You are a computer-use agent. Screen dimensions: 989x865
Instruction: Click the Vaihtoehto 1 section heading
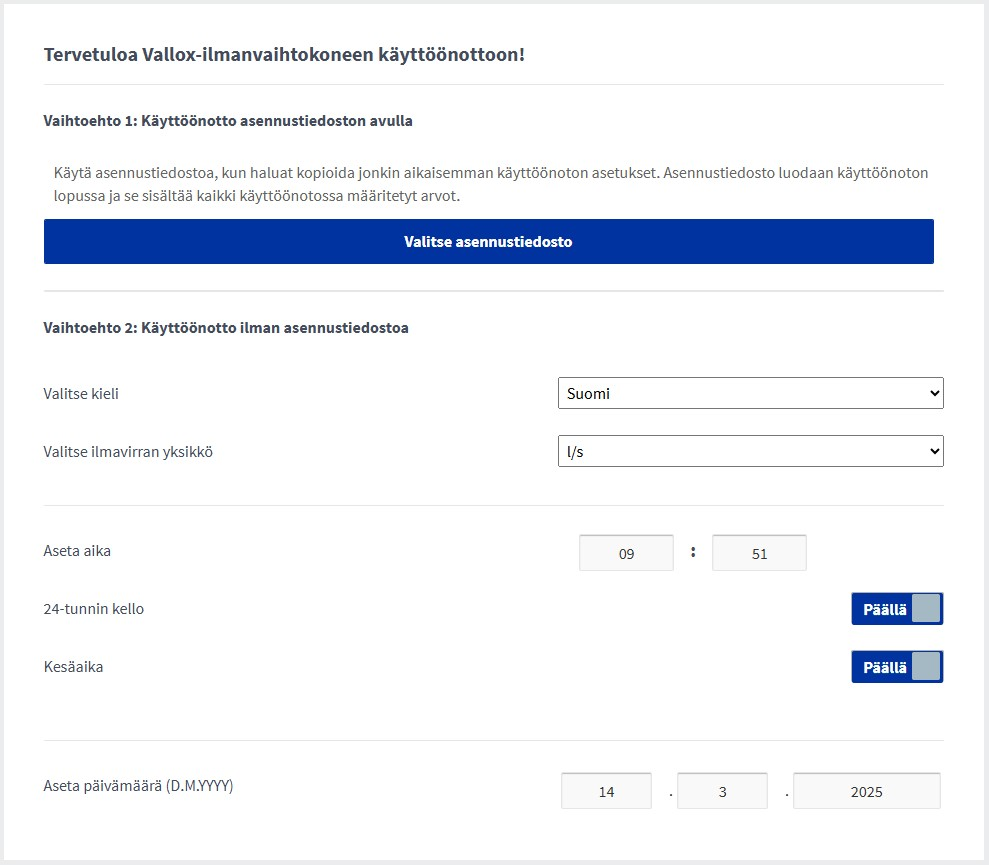tap(228, 121)
